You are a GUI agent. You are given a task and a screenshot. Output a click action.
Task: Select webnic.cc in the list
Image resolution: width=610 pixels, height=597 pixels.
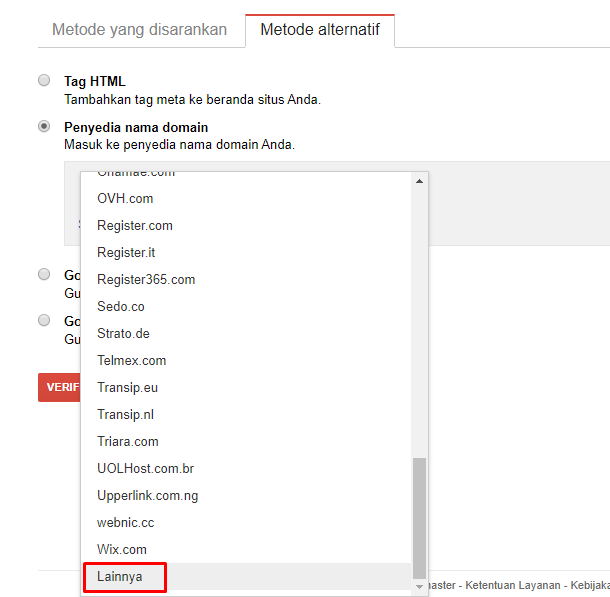(126, 522)
